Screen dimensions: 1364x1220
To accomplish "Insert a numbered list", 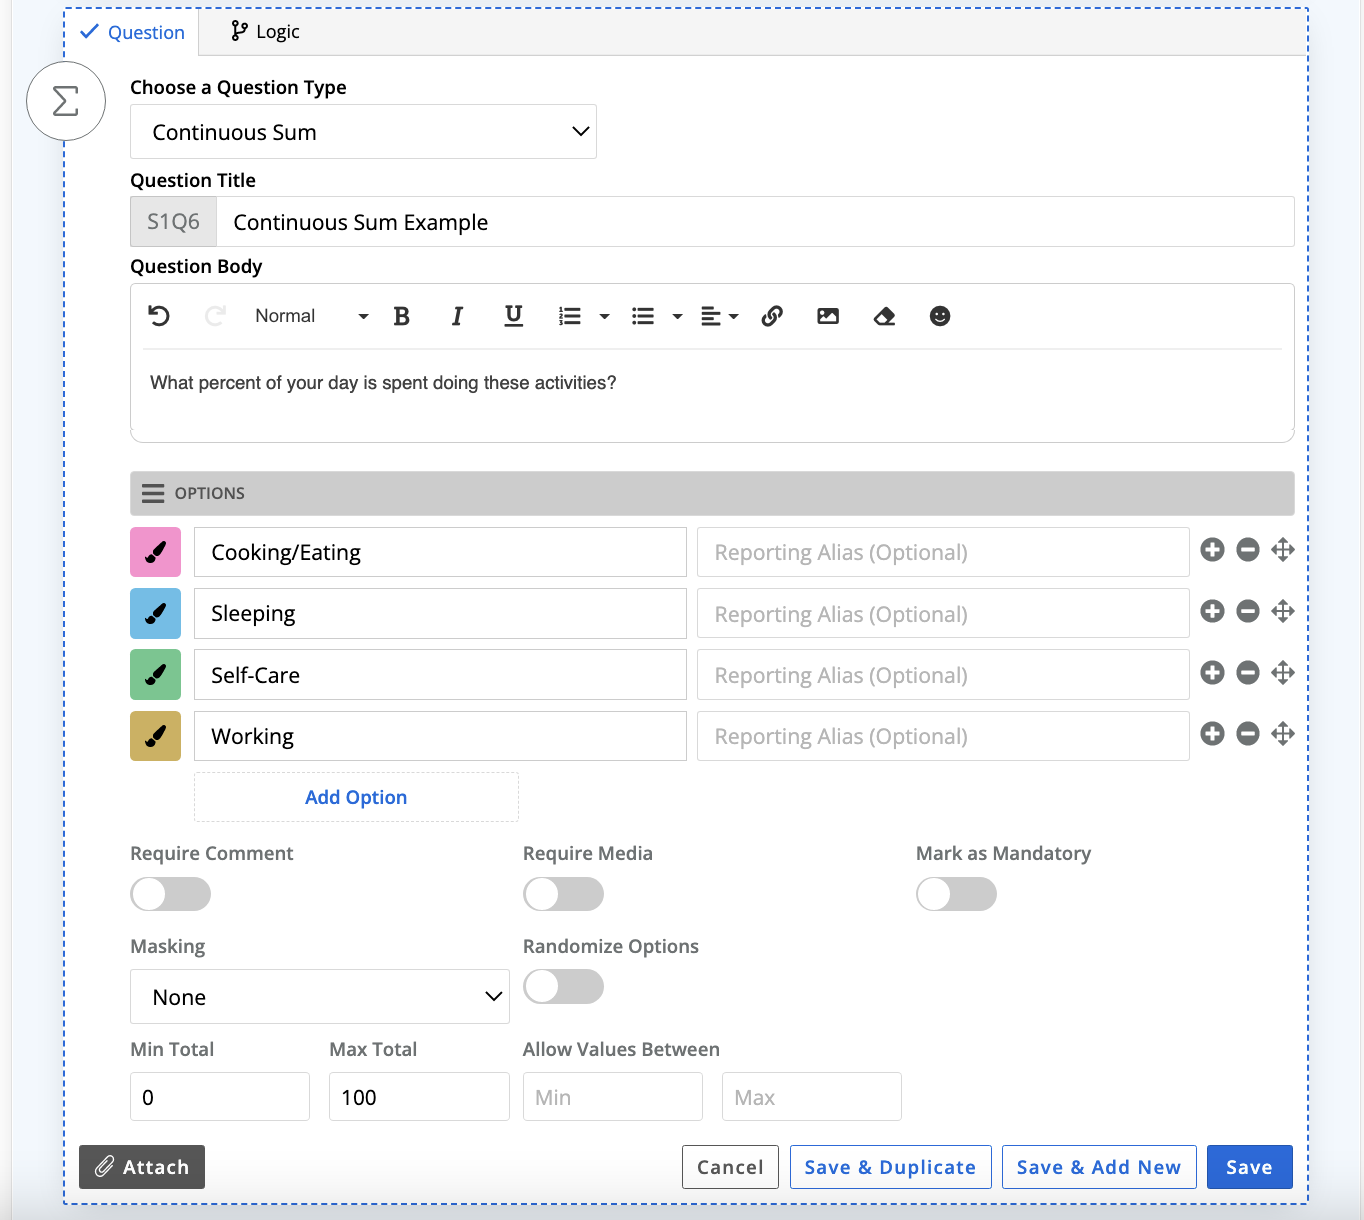I will [570, 316].
